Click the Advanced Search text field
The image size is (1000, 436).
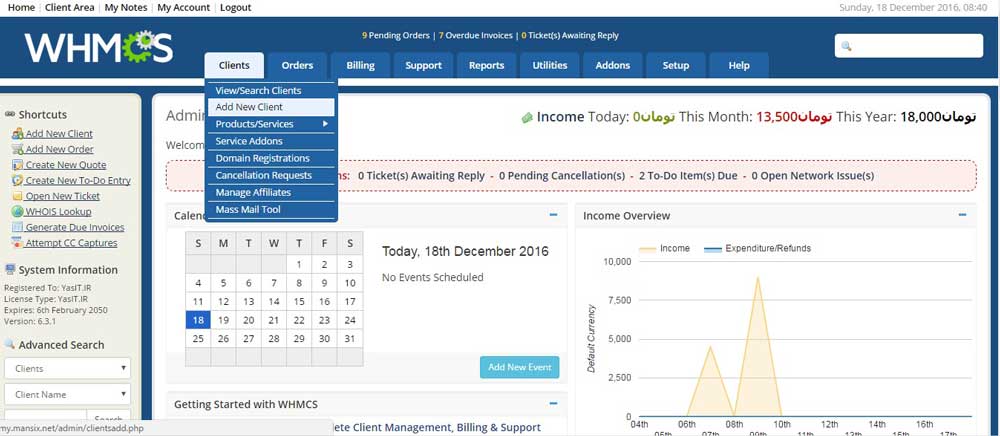point(45,418)
